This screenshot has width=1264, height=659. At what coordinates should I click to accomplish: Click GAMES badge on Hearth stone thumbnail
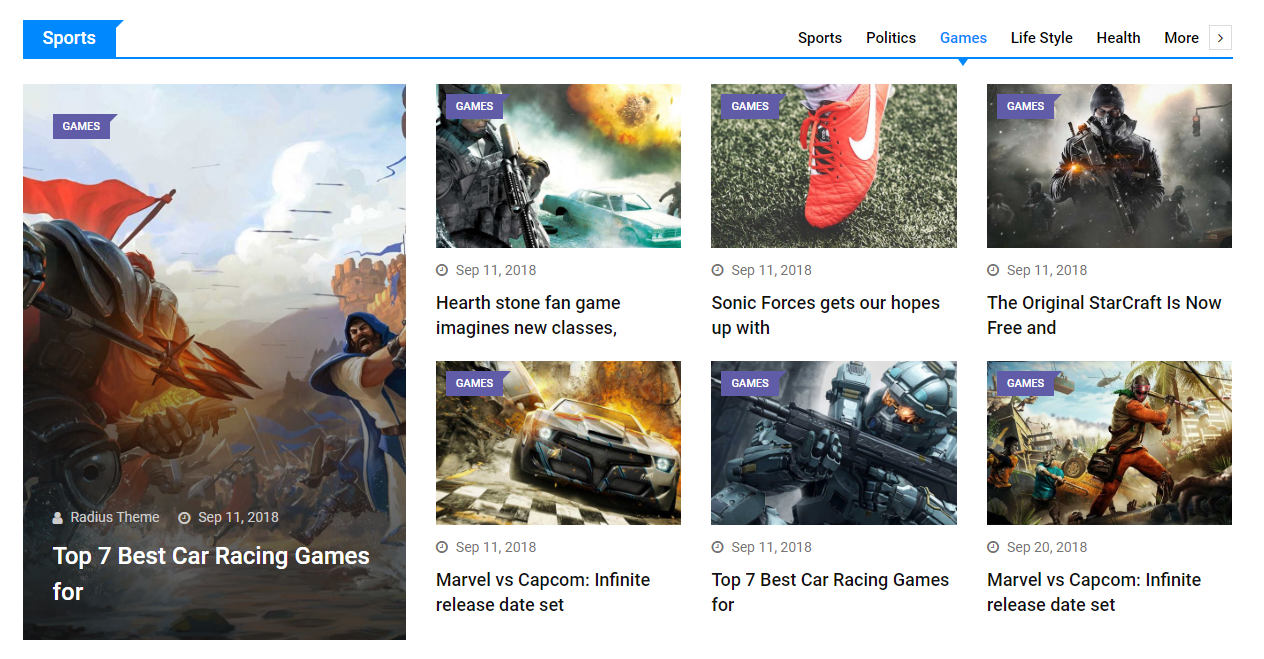point(475,106)
